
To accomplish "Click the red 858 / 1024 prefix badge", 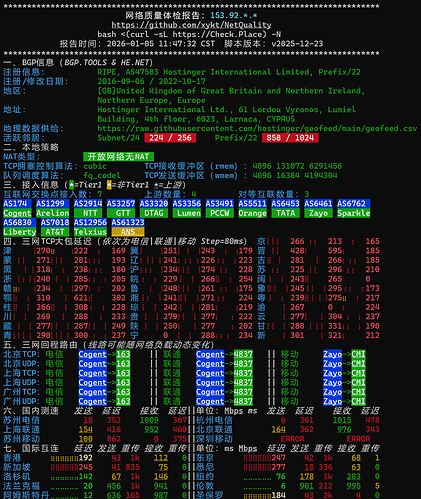I will [290, 138].
